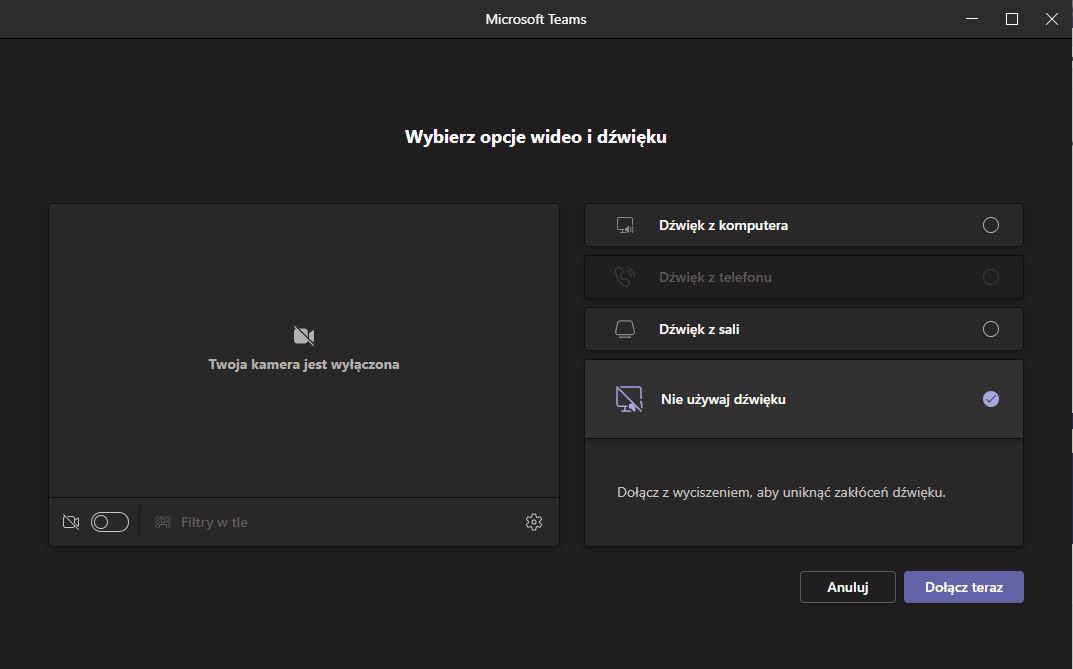Click the Dźwięk z komputera label
Viewport: 1073px width, 669px height.
[x=723, y=225]
